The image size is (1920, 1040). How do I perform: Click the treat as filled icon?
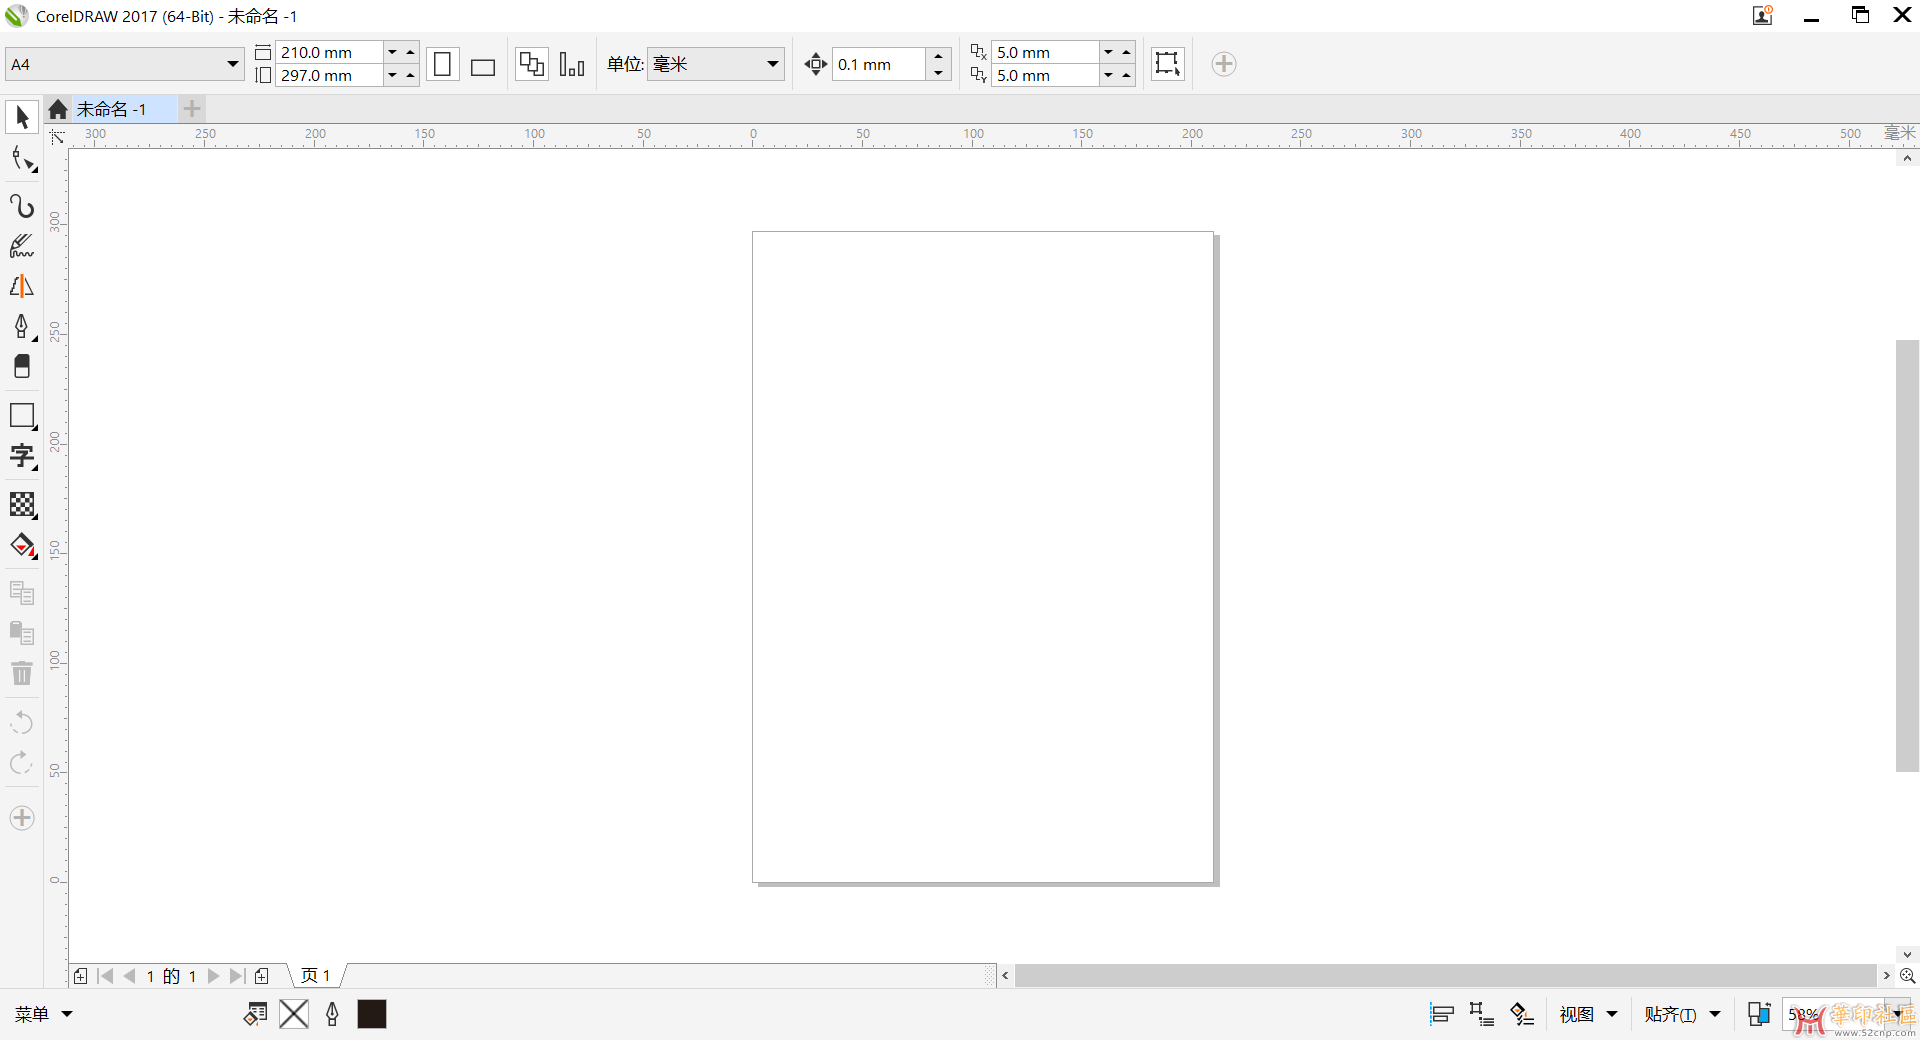click(1167, 63)
